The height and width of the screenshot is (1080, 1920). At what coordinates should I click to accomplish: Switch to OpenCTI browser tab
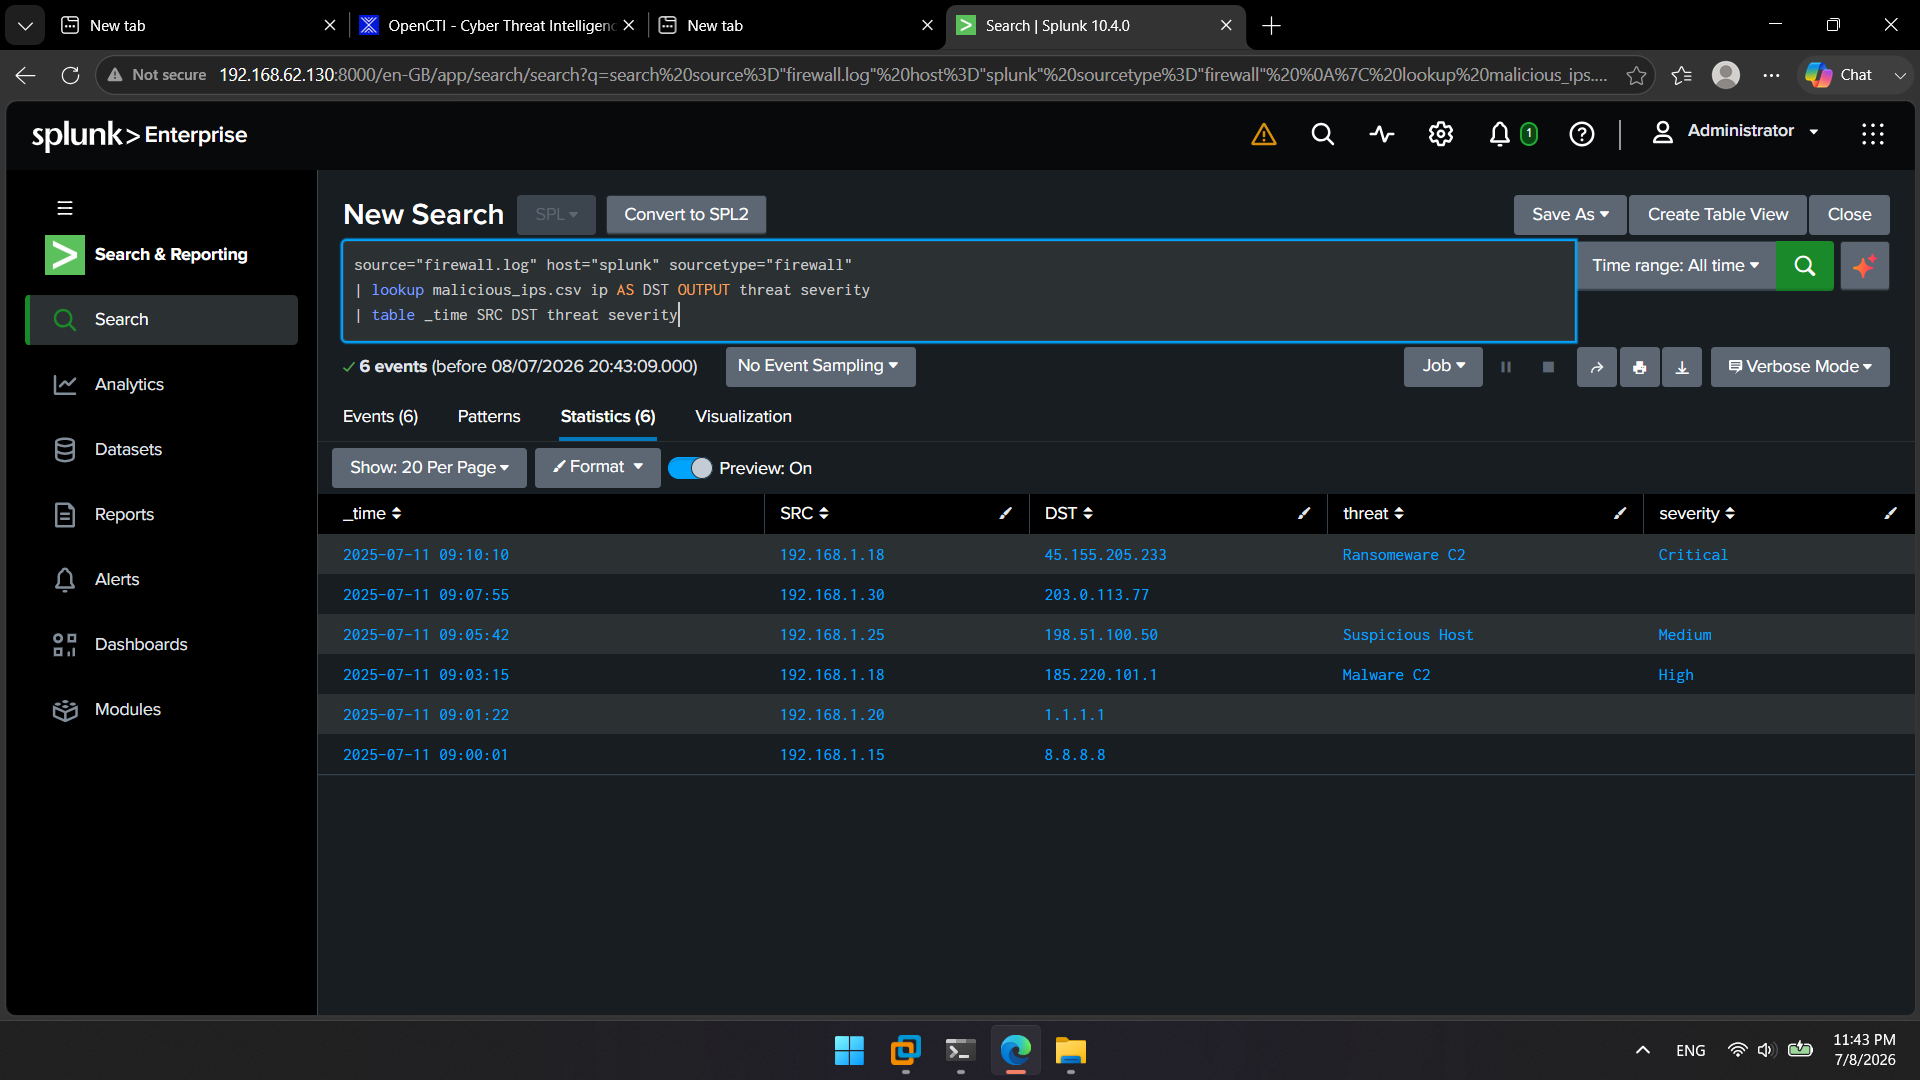pyautogui.click(x=498, y=25)
